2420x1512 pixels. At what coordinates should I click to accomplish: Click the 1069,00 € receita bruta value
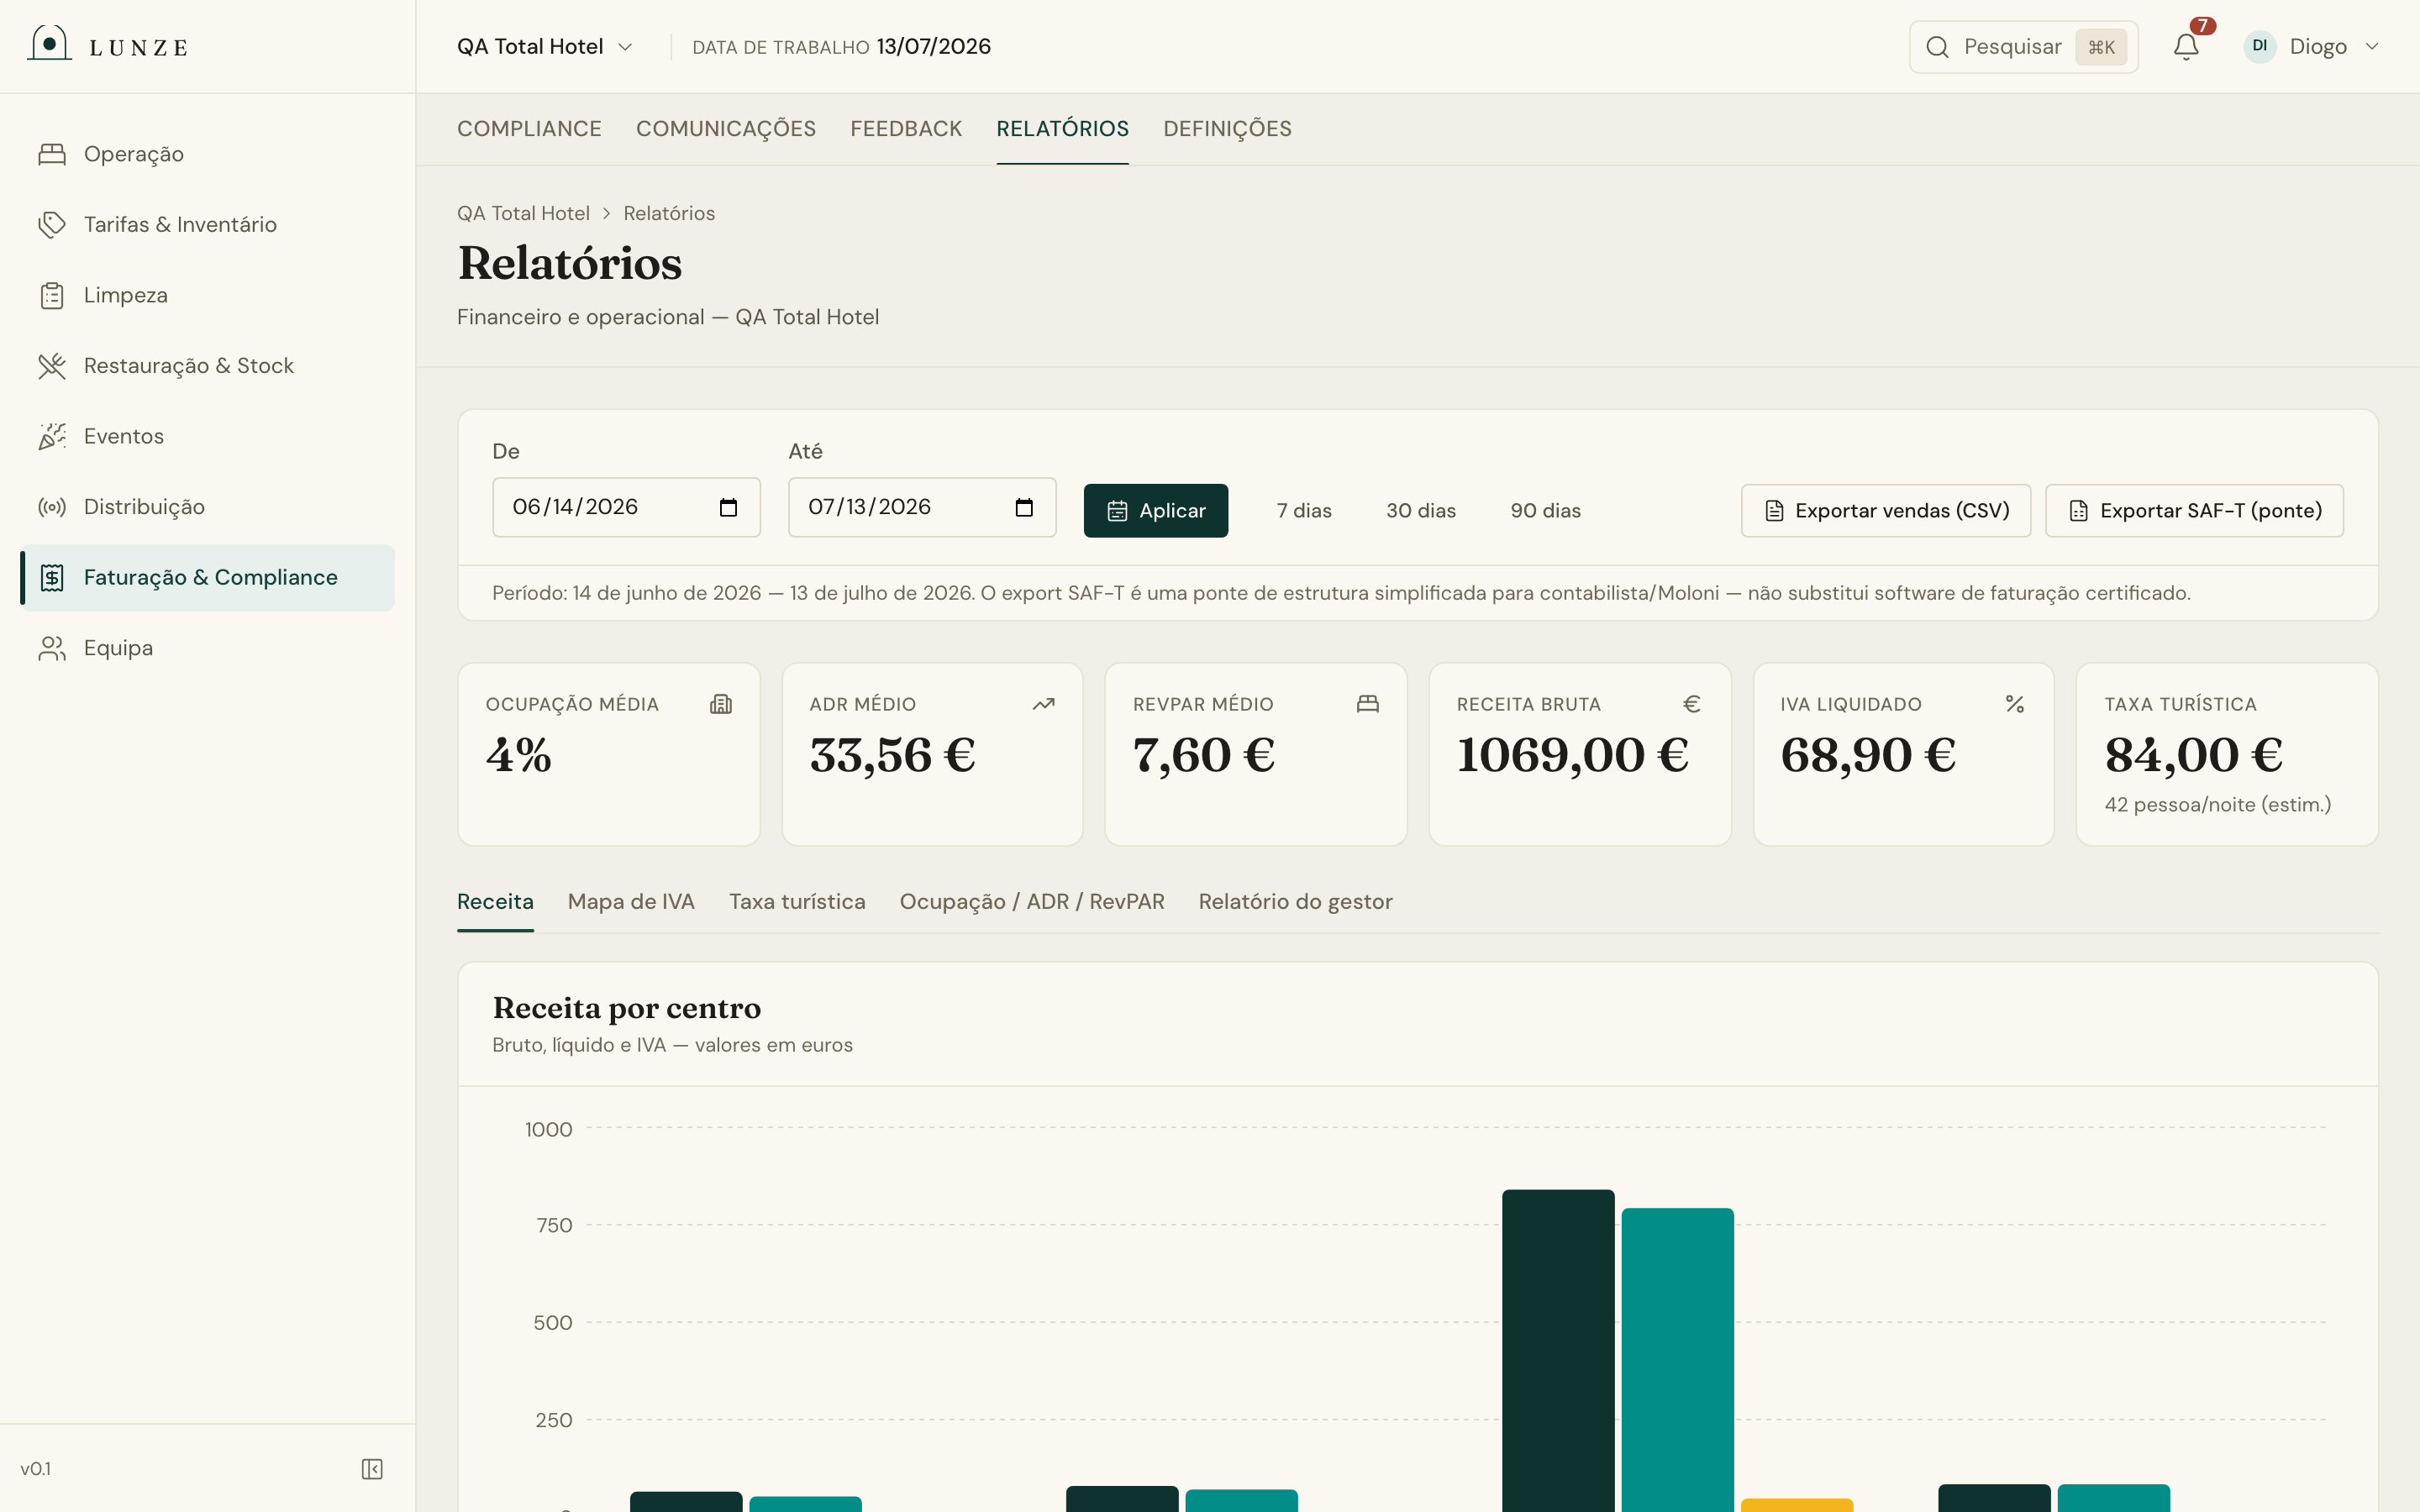(1572, 755)
